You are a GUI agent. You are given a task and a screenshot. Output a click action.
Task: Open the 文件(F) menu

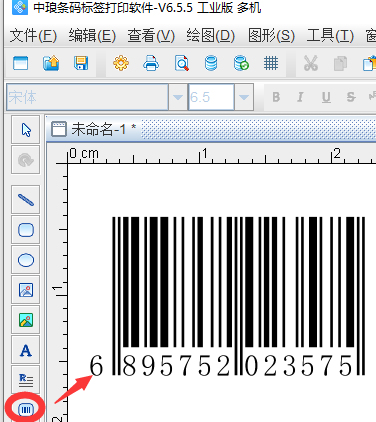coord(33,36)
